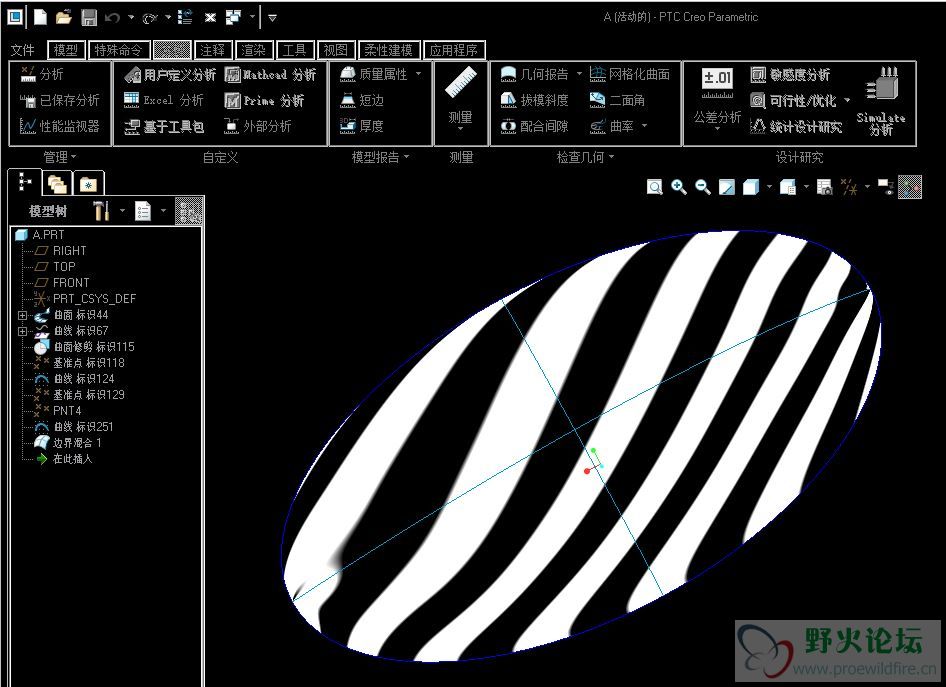Save the model with the floppy disk icon

tap(89, 17)
